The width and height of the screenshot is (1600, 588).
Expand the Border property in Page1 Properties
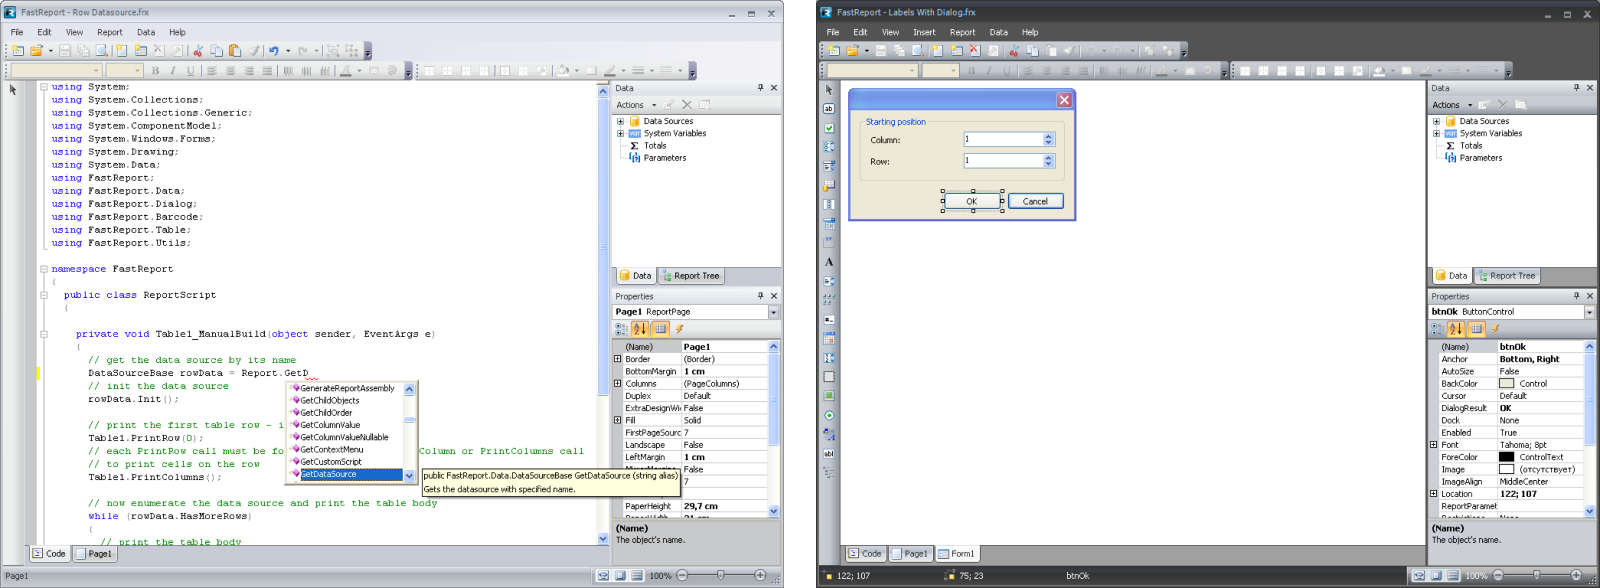(x=618, y=359)
